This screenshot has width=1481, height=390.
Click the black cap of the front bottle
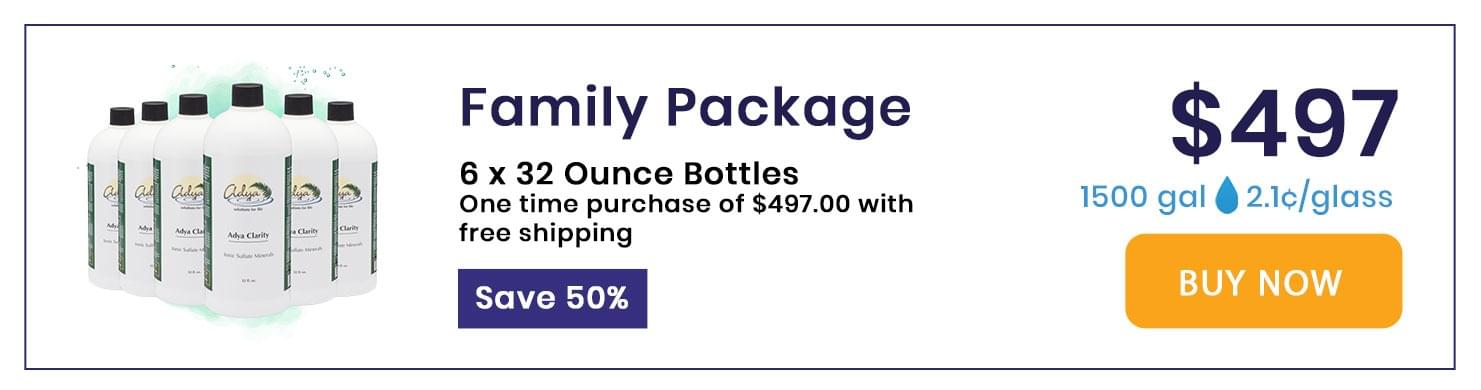pos(247,96)
